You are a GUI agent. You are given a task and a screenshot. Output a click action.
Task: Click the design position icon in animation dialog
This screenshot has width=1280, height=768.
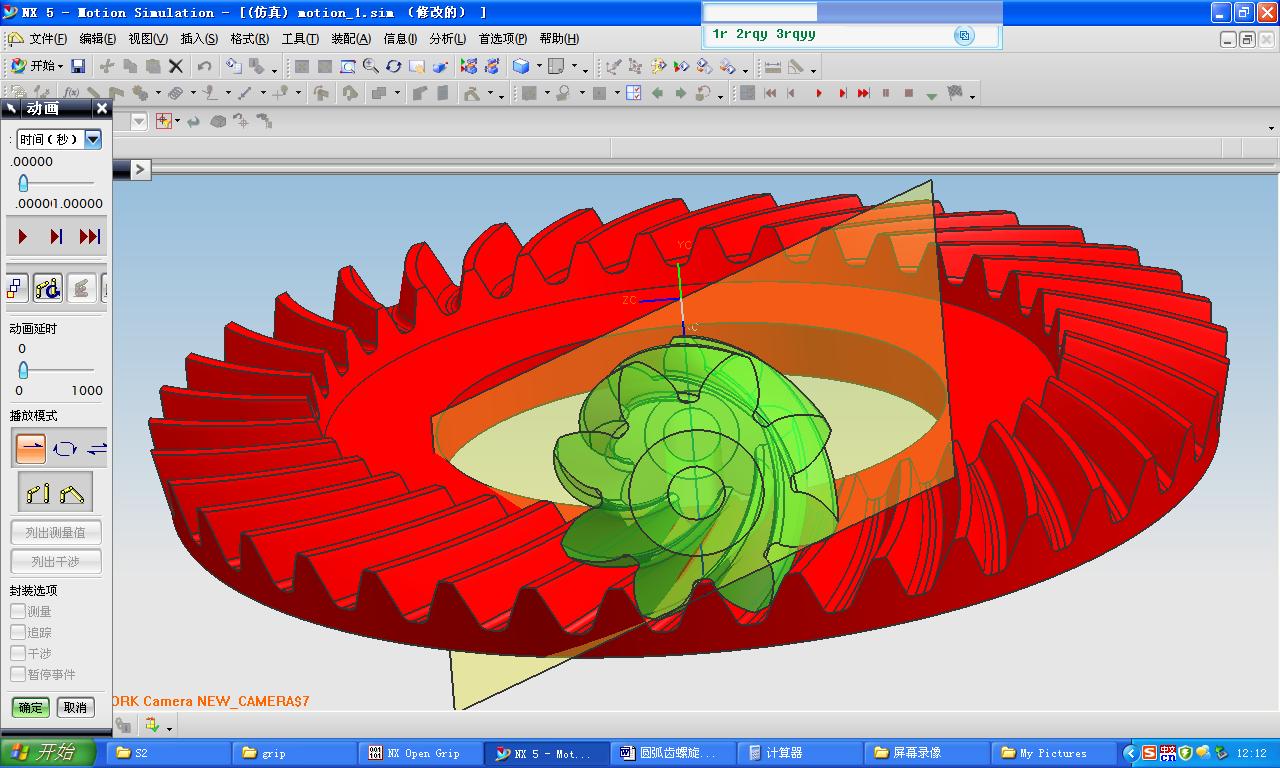pyautogui.click(x=17, y=288)
